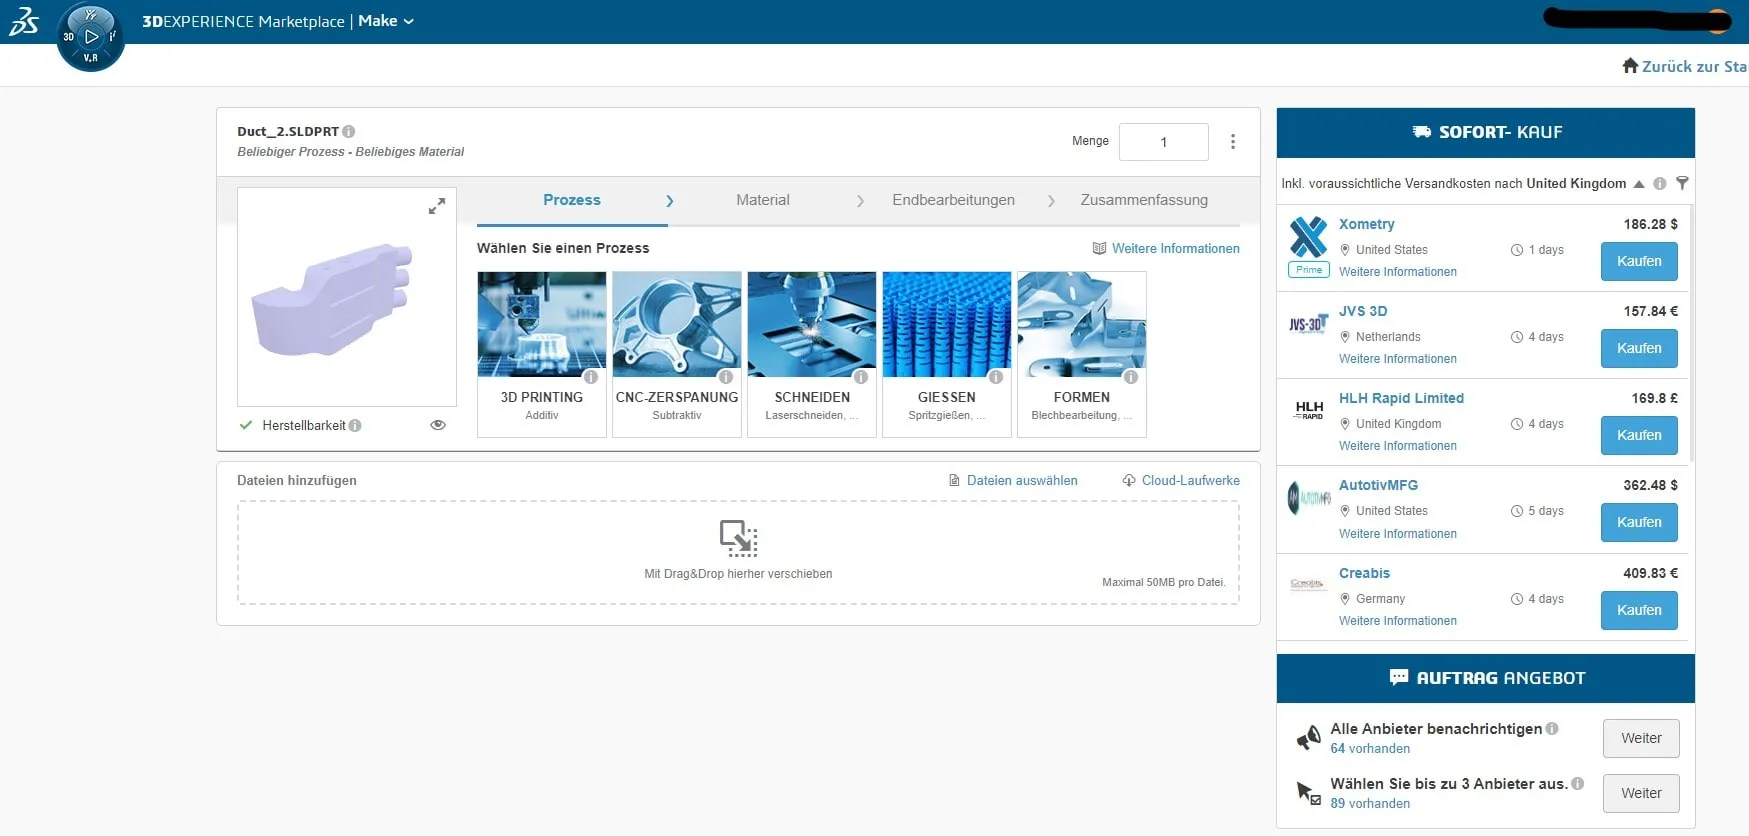Click the Menge quantity input field

tap(1163, 142)
